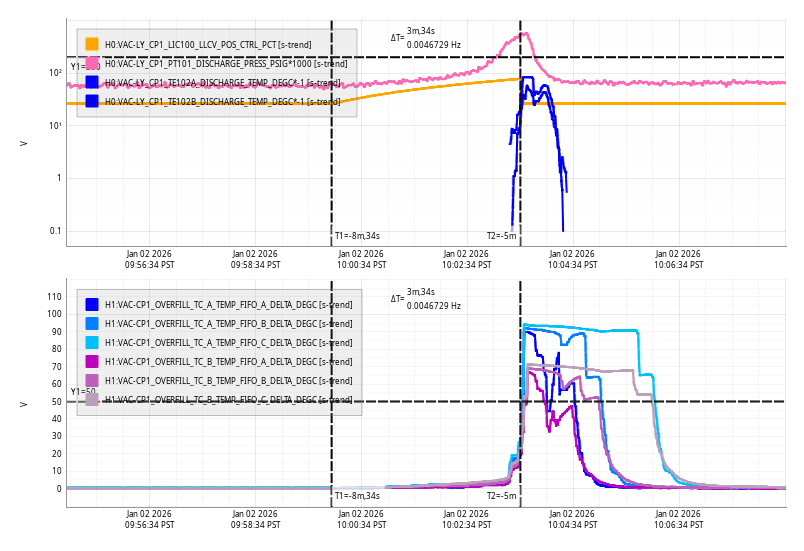The width and height of the screenshot is (804, 551).
Task: Select the PT101_DISCHARGE_PRESS_PSIG legend label text
Action: click(226, 64)
